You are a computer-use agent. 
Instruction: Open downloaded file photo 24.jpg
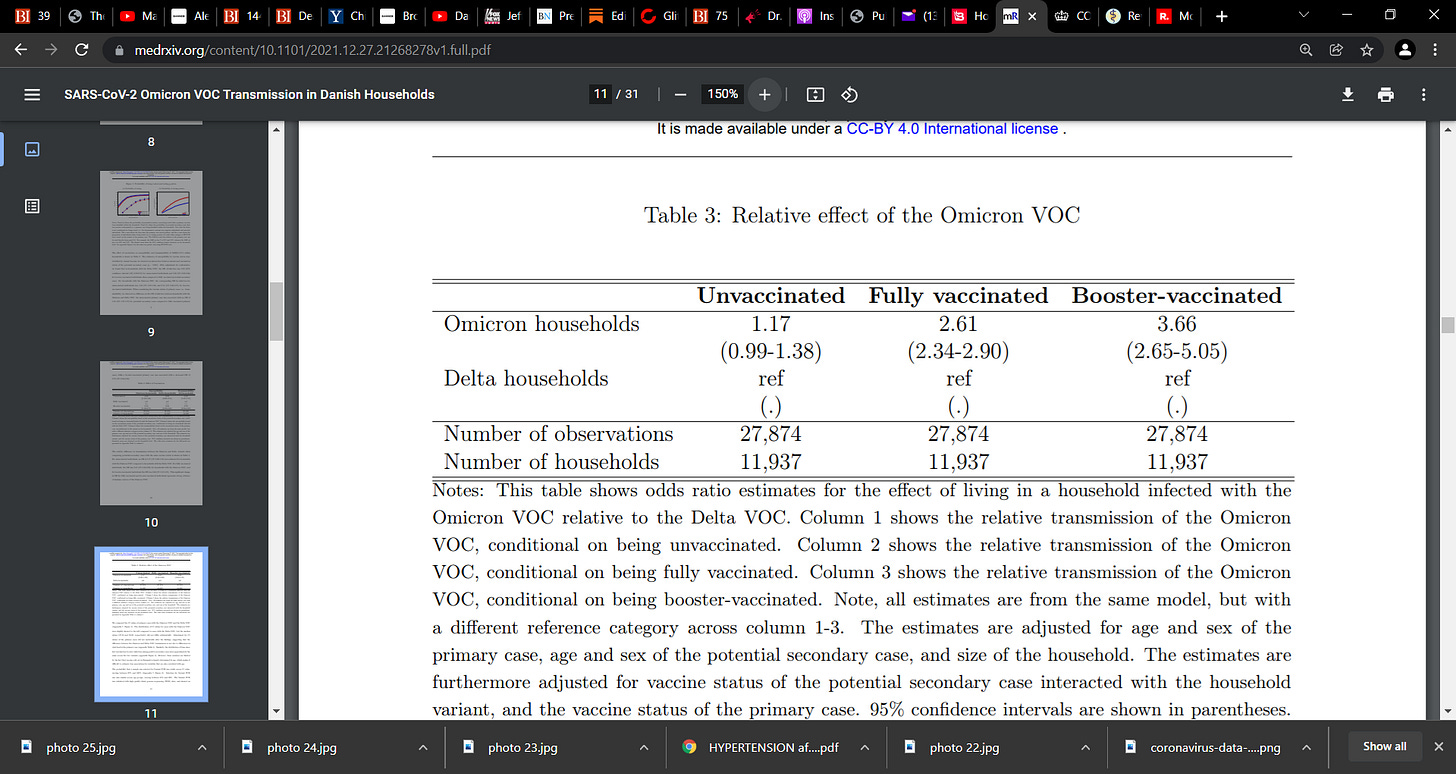[300, 747]
